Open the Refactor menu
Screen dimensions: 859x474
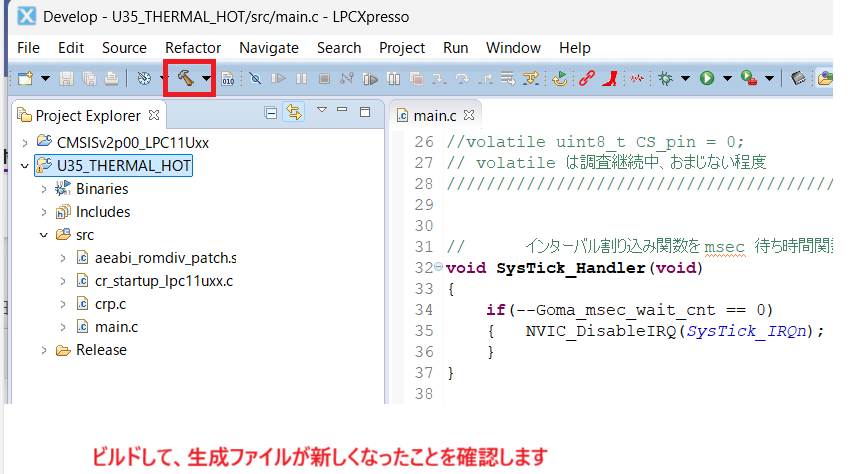[193, 47]
